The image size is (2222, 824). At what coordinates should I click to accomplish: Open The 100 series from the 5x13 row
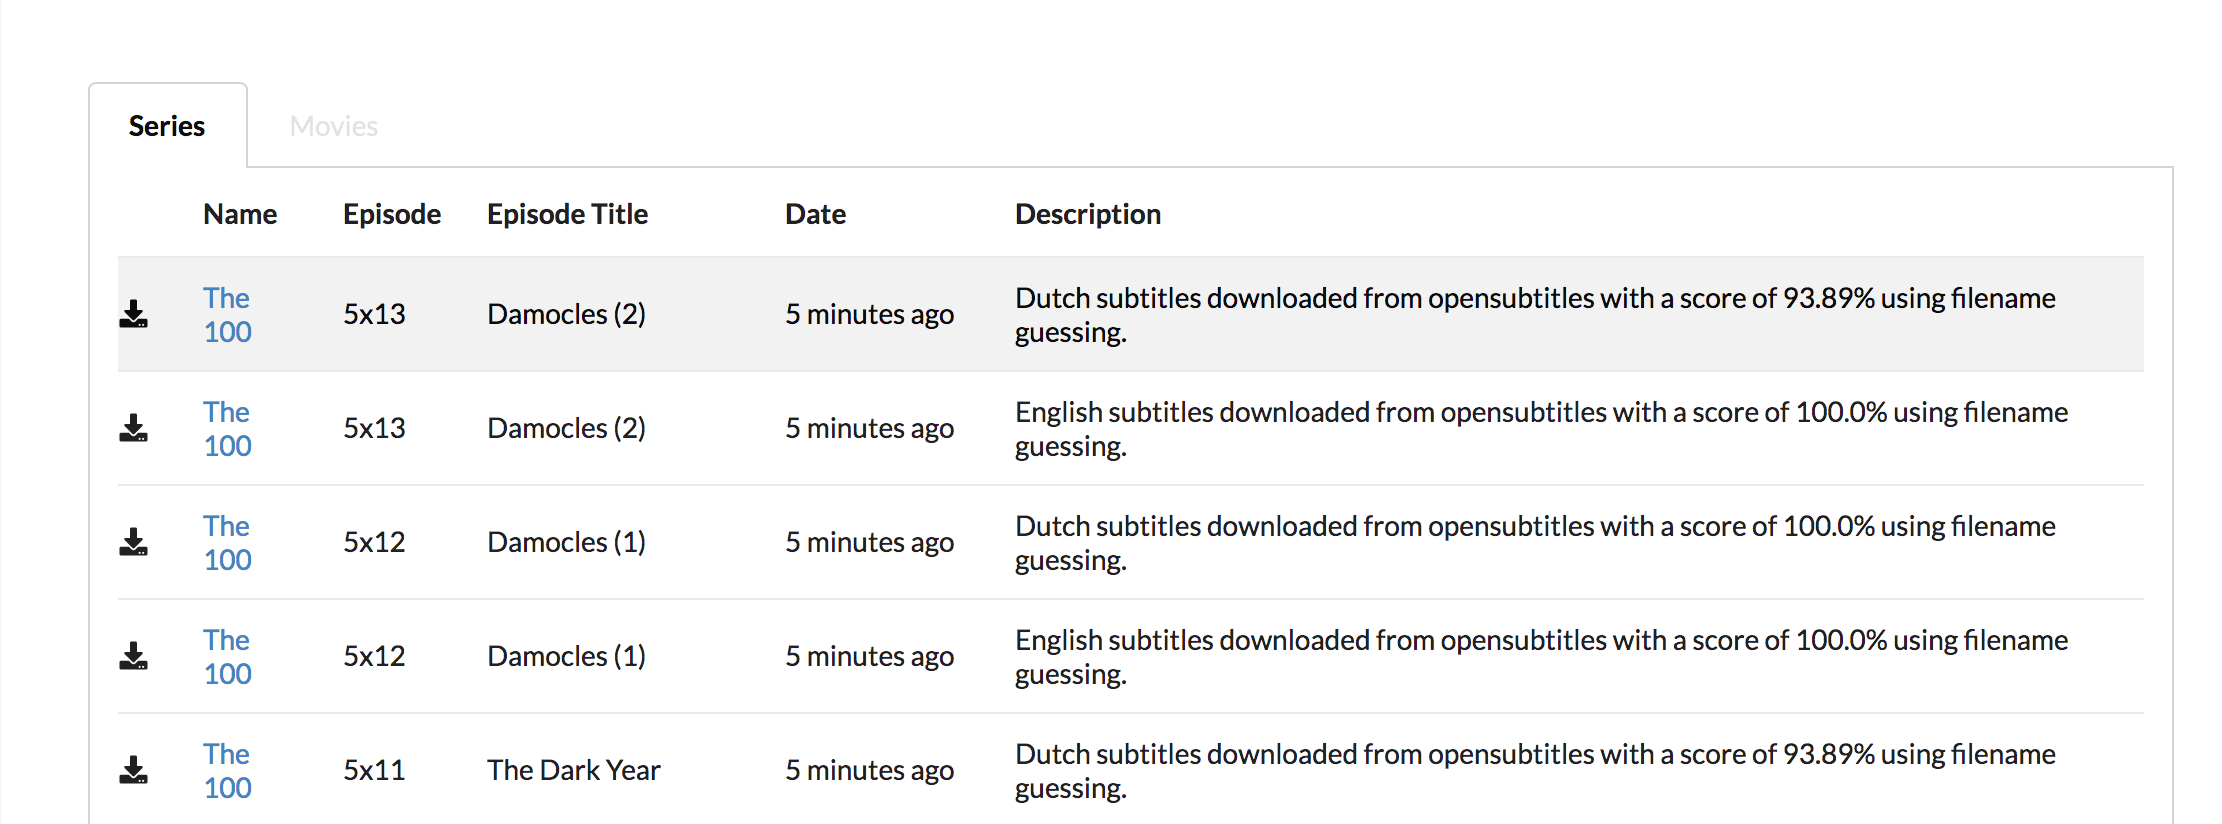click(227, 314)
